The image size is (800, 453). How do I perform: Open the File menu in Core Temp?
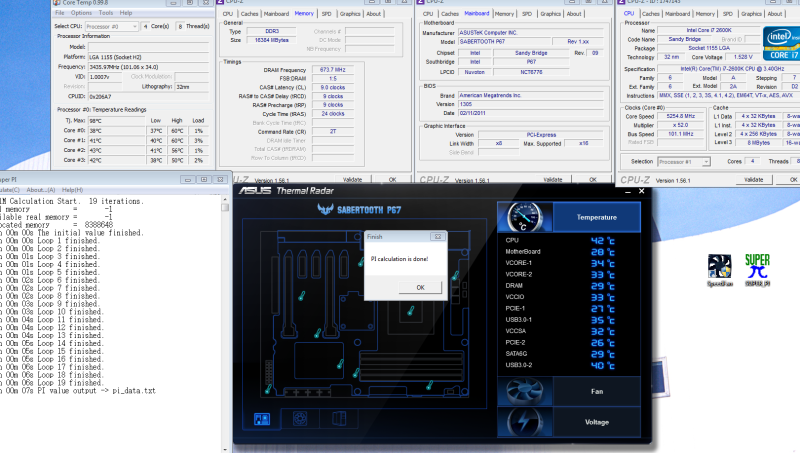pyautogui.click(x=60, y=13)
